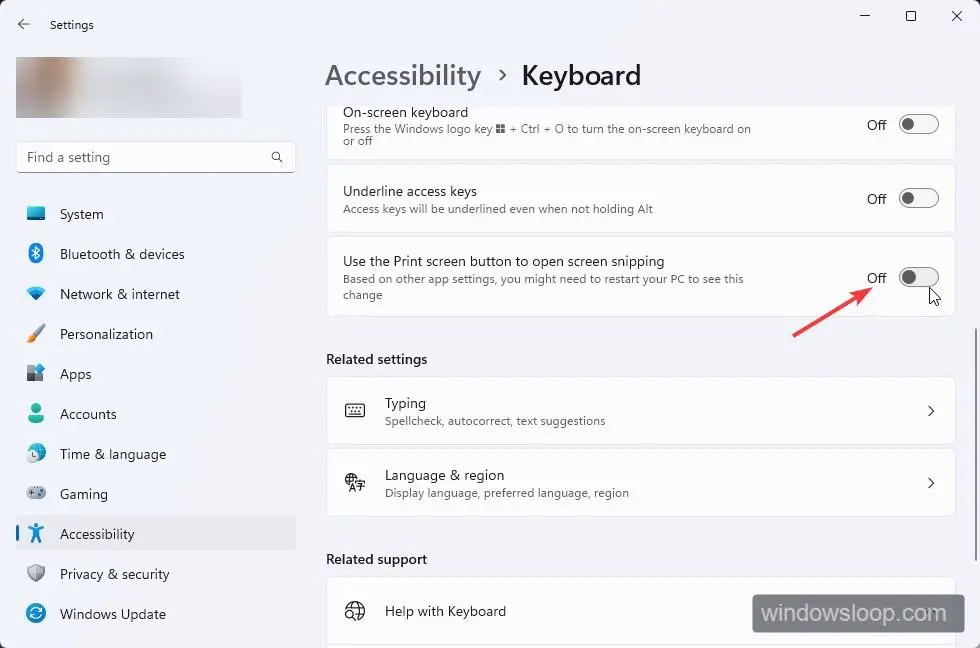980x648 pixels.
Task: Click the Time & language globe icon
Action: [36, 453]
